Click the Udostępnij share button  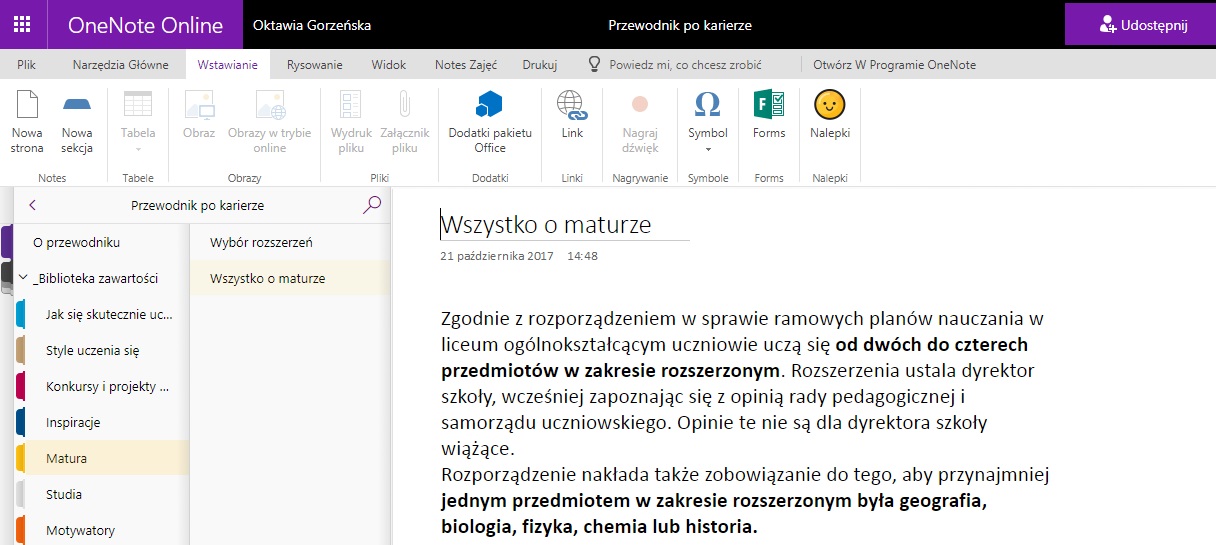[1140, 25]
